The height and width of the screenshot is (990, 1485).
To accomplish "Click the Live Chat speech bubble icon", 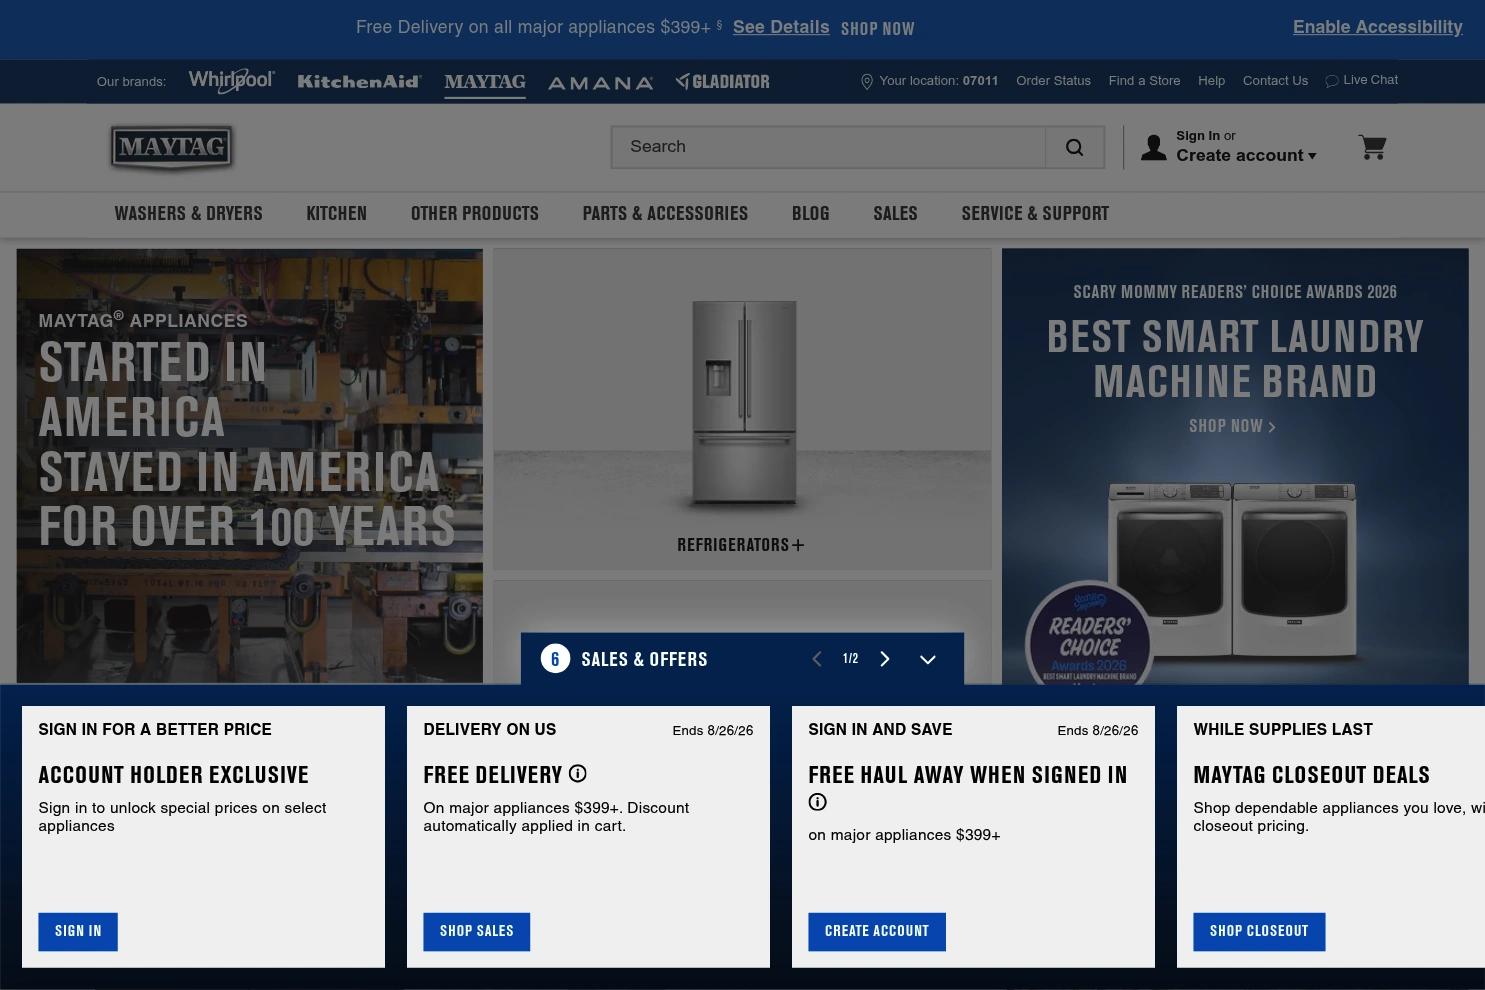I will (1332, 81).
